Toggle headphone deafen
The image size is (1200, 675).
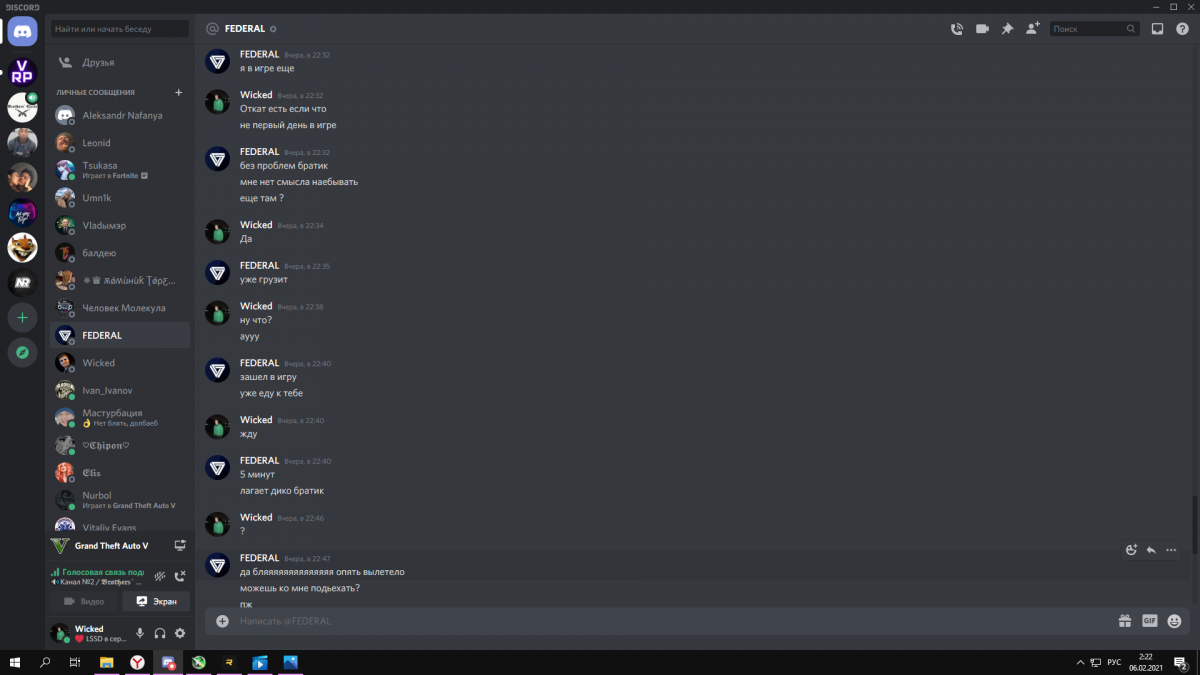(x=160, y=633)
